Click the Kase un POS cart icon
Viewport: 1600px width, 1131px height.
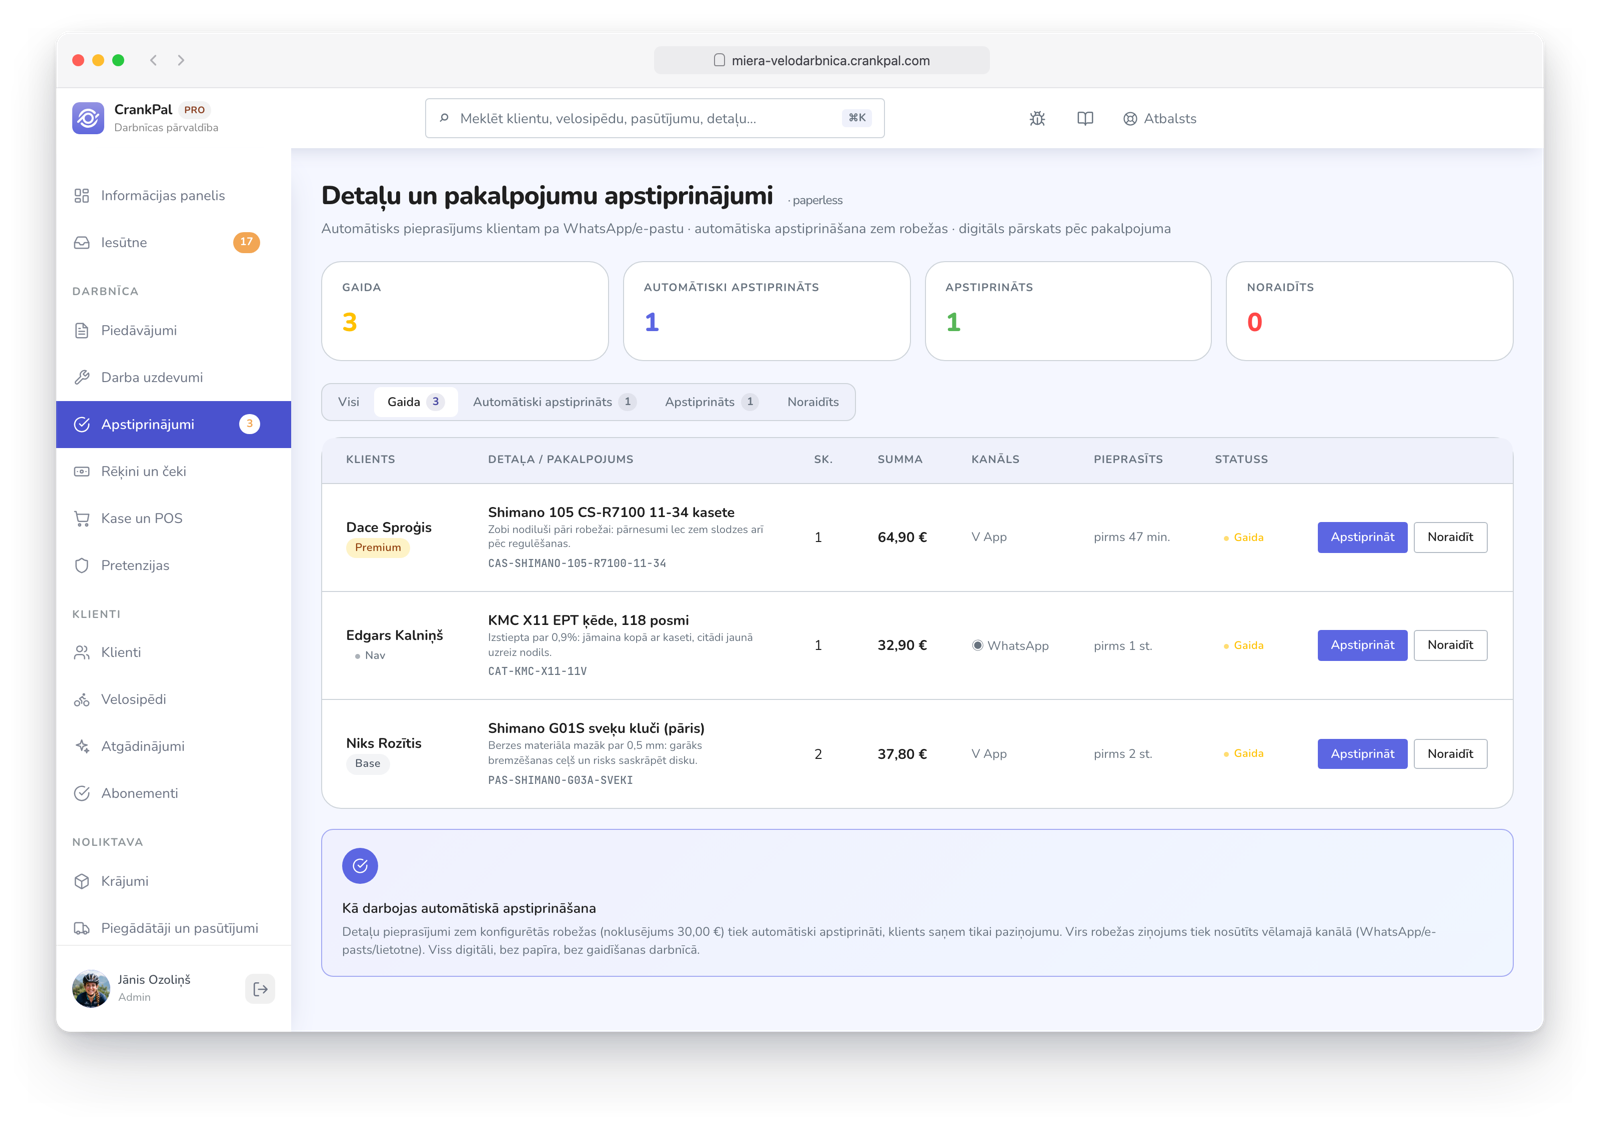pyautogui.click(x=82, y=519)
